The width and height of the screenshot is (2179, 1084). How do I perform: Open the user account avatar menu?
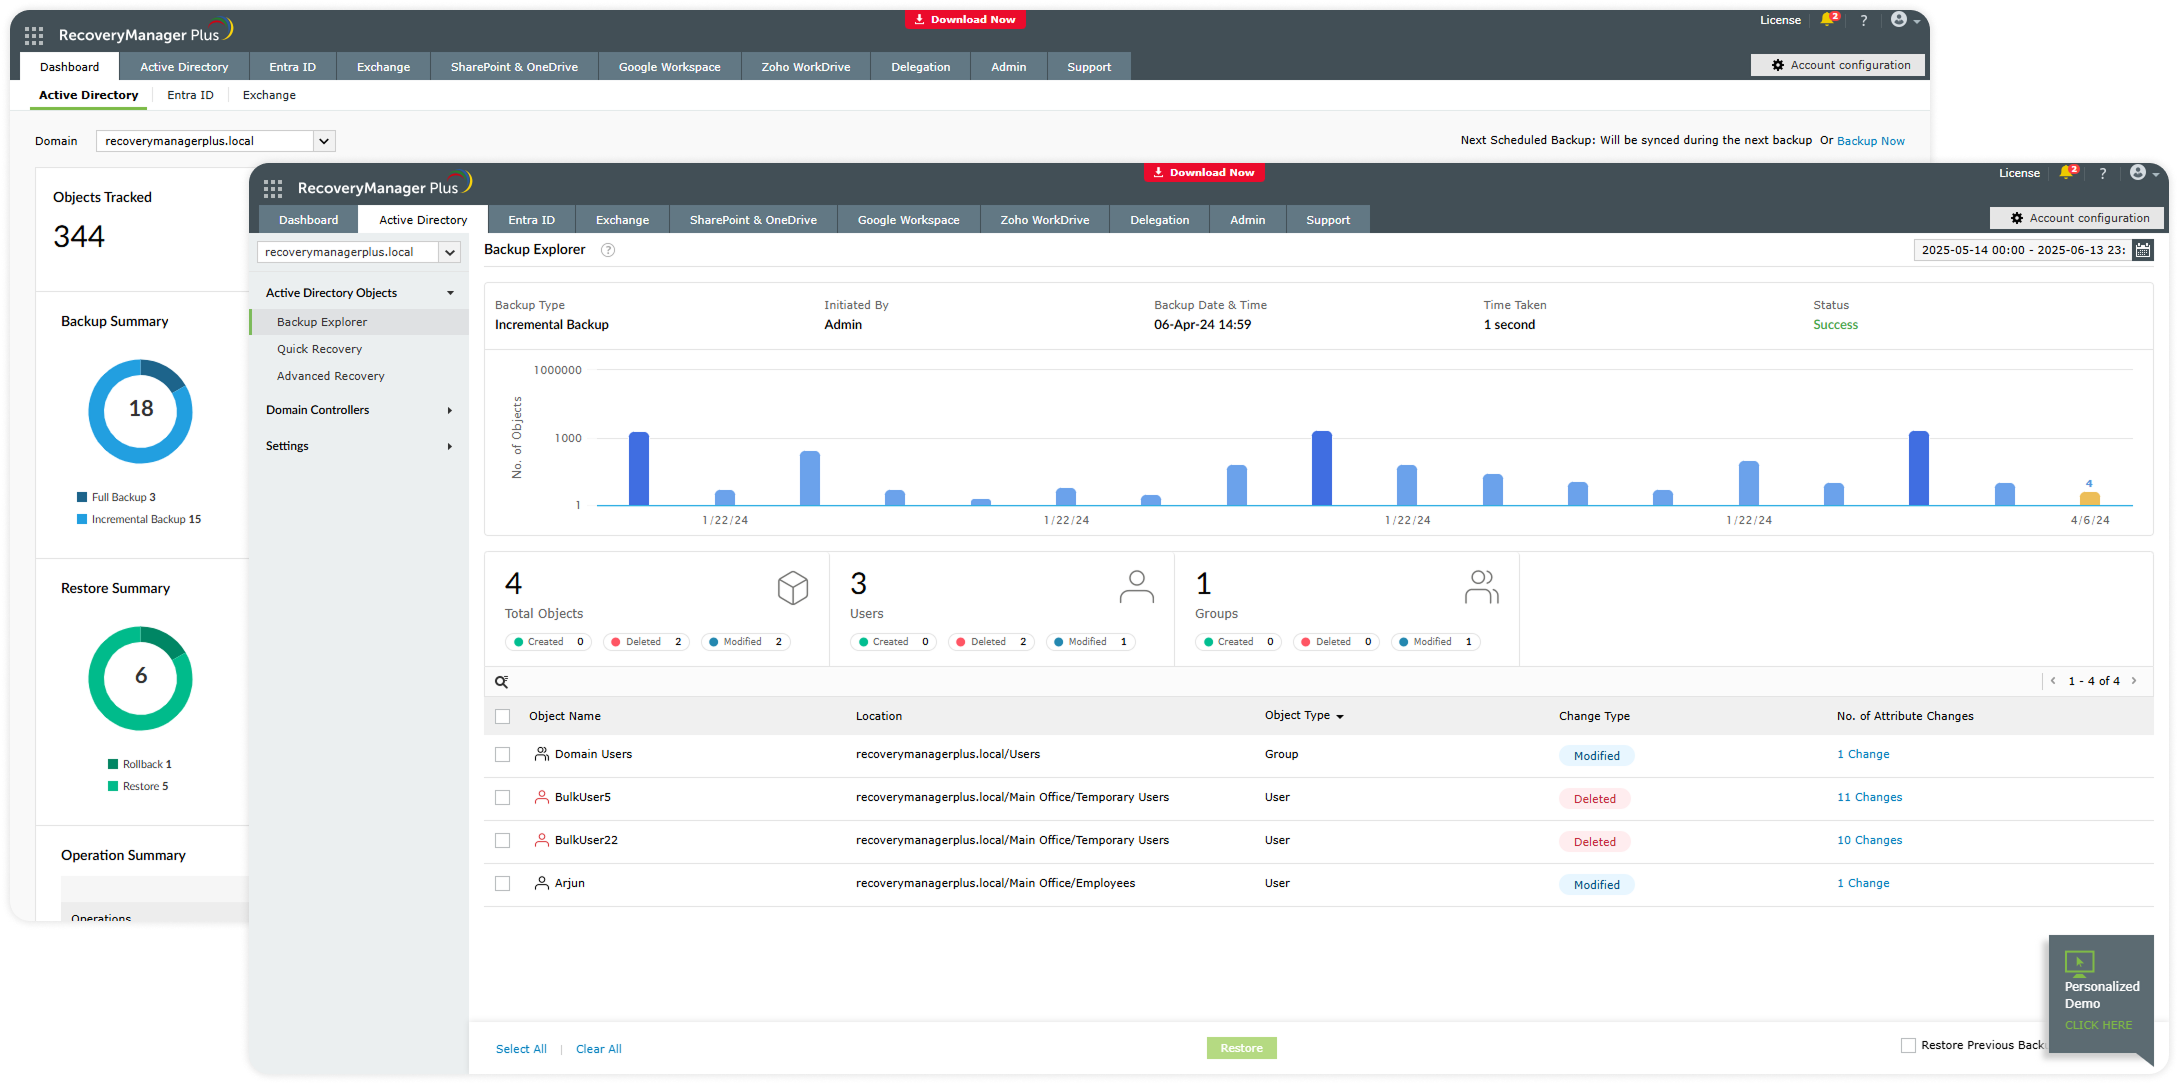point(2137,173)
